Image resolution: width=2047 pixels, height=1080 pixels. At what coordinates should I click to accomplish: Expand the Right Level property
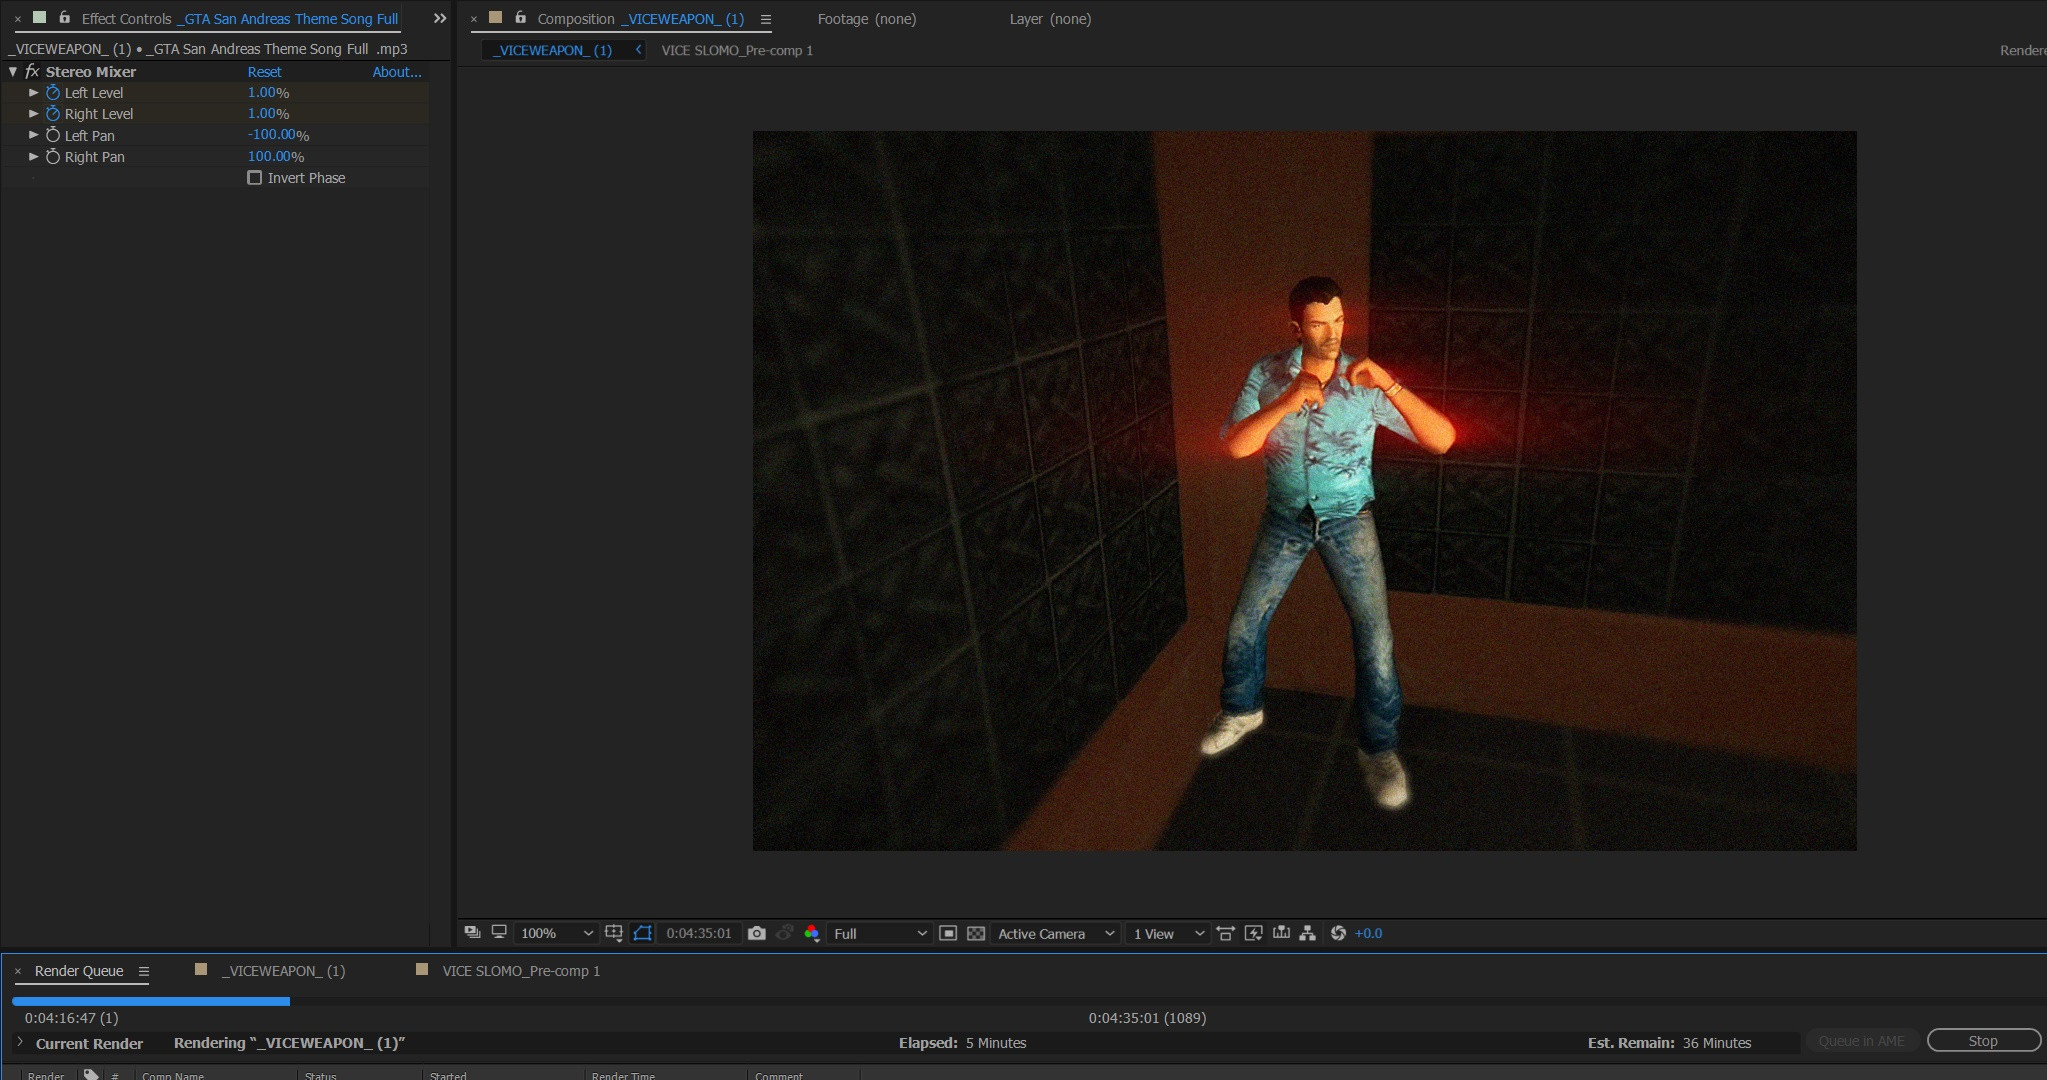33,114
